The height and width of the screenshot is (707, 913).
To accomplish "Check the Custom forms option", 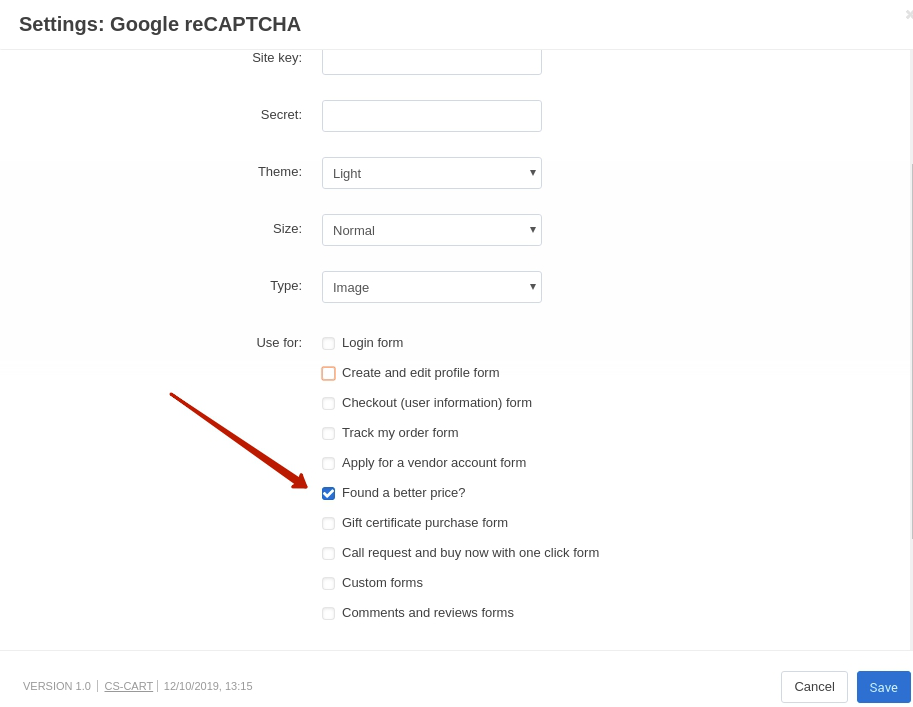I will click(328, 584).
